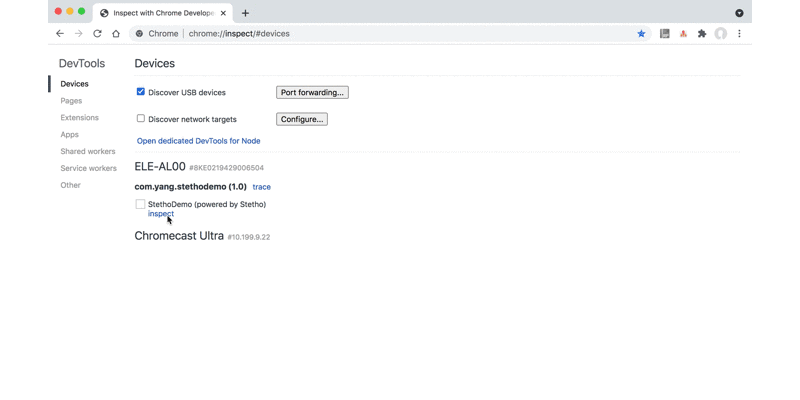Click the tab search down-arrow icon

739,13
